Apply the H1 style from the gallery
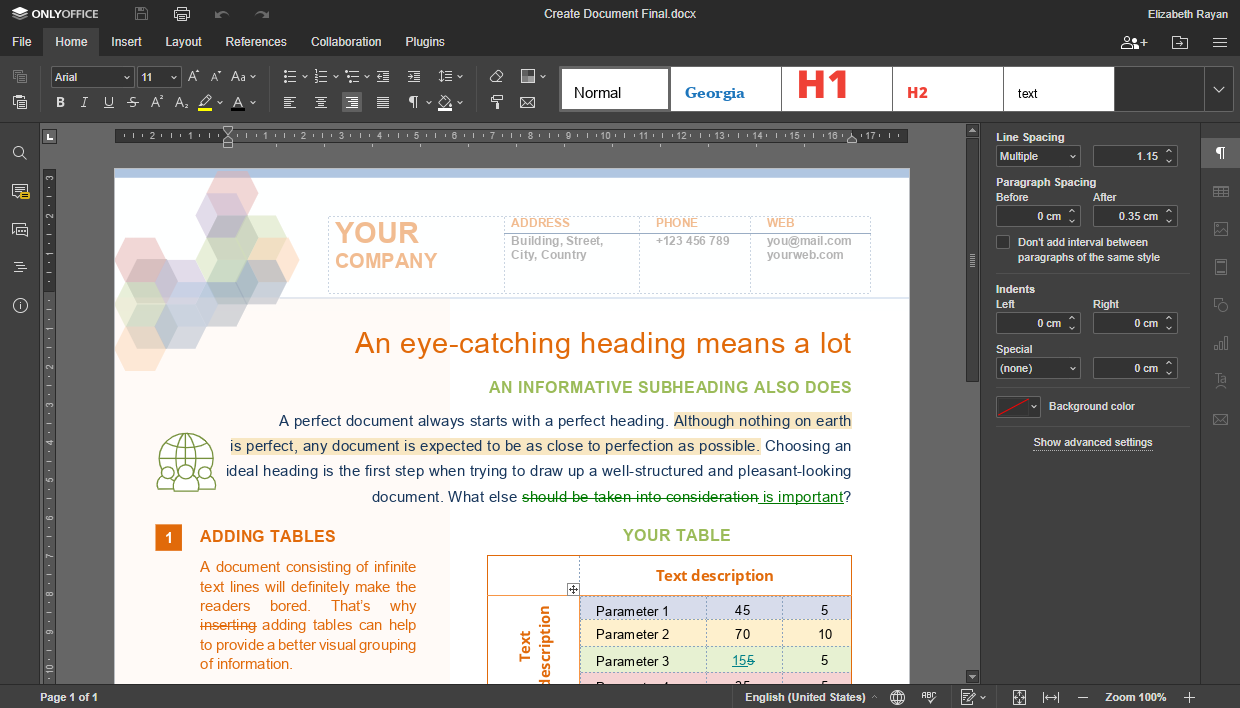Viewport: 1240px width, 708px height. [x=836, y=88]
